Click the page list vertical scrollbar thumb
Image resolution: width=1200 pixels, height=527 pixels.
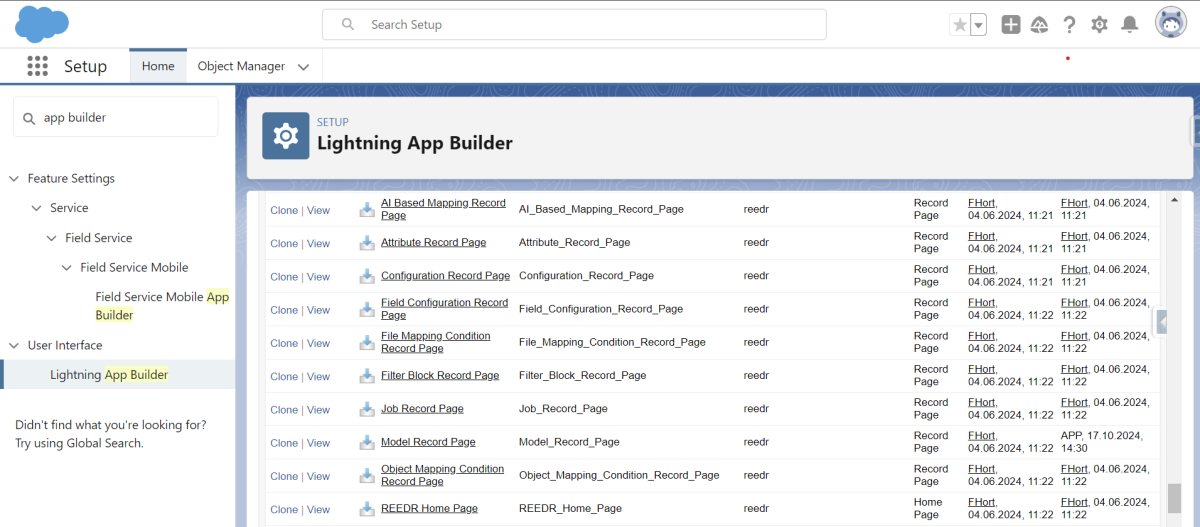pos(1174,498)
